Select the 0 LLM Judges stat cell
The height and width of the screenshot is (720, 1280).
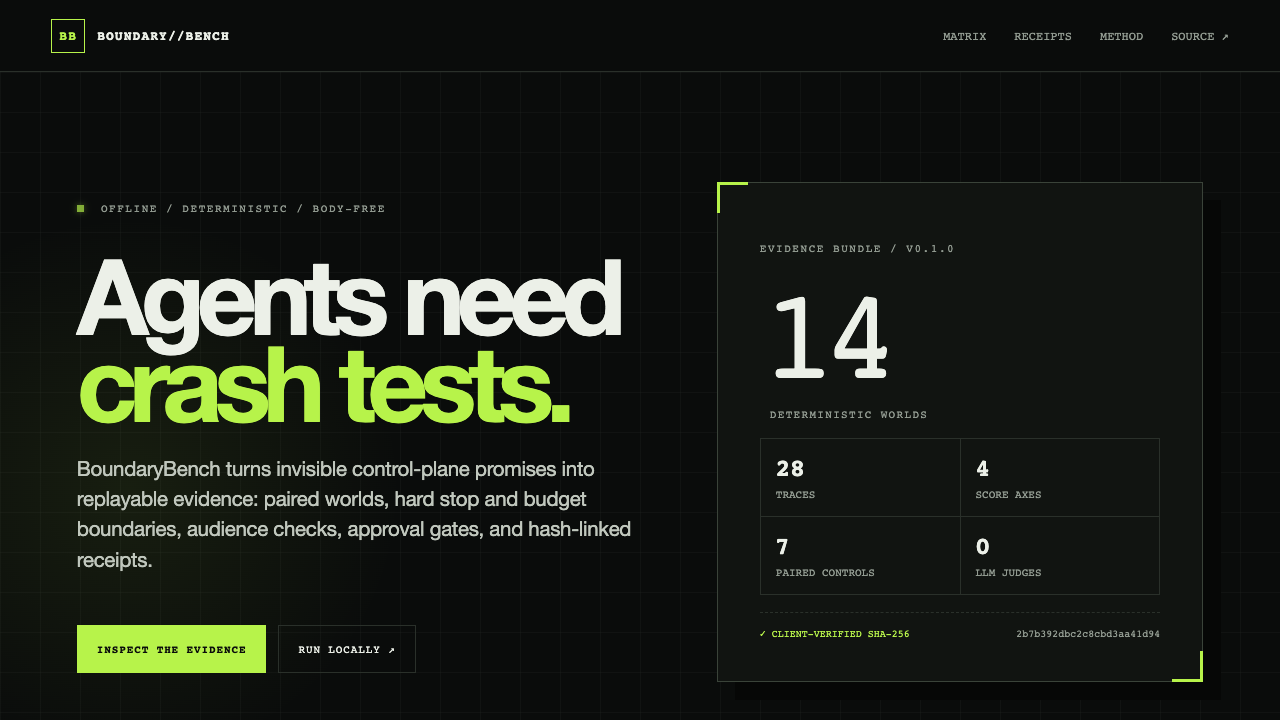1060,556
